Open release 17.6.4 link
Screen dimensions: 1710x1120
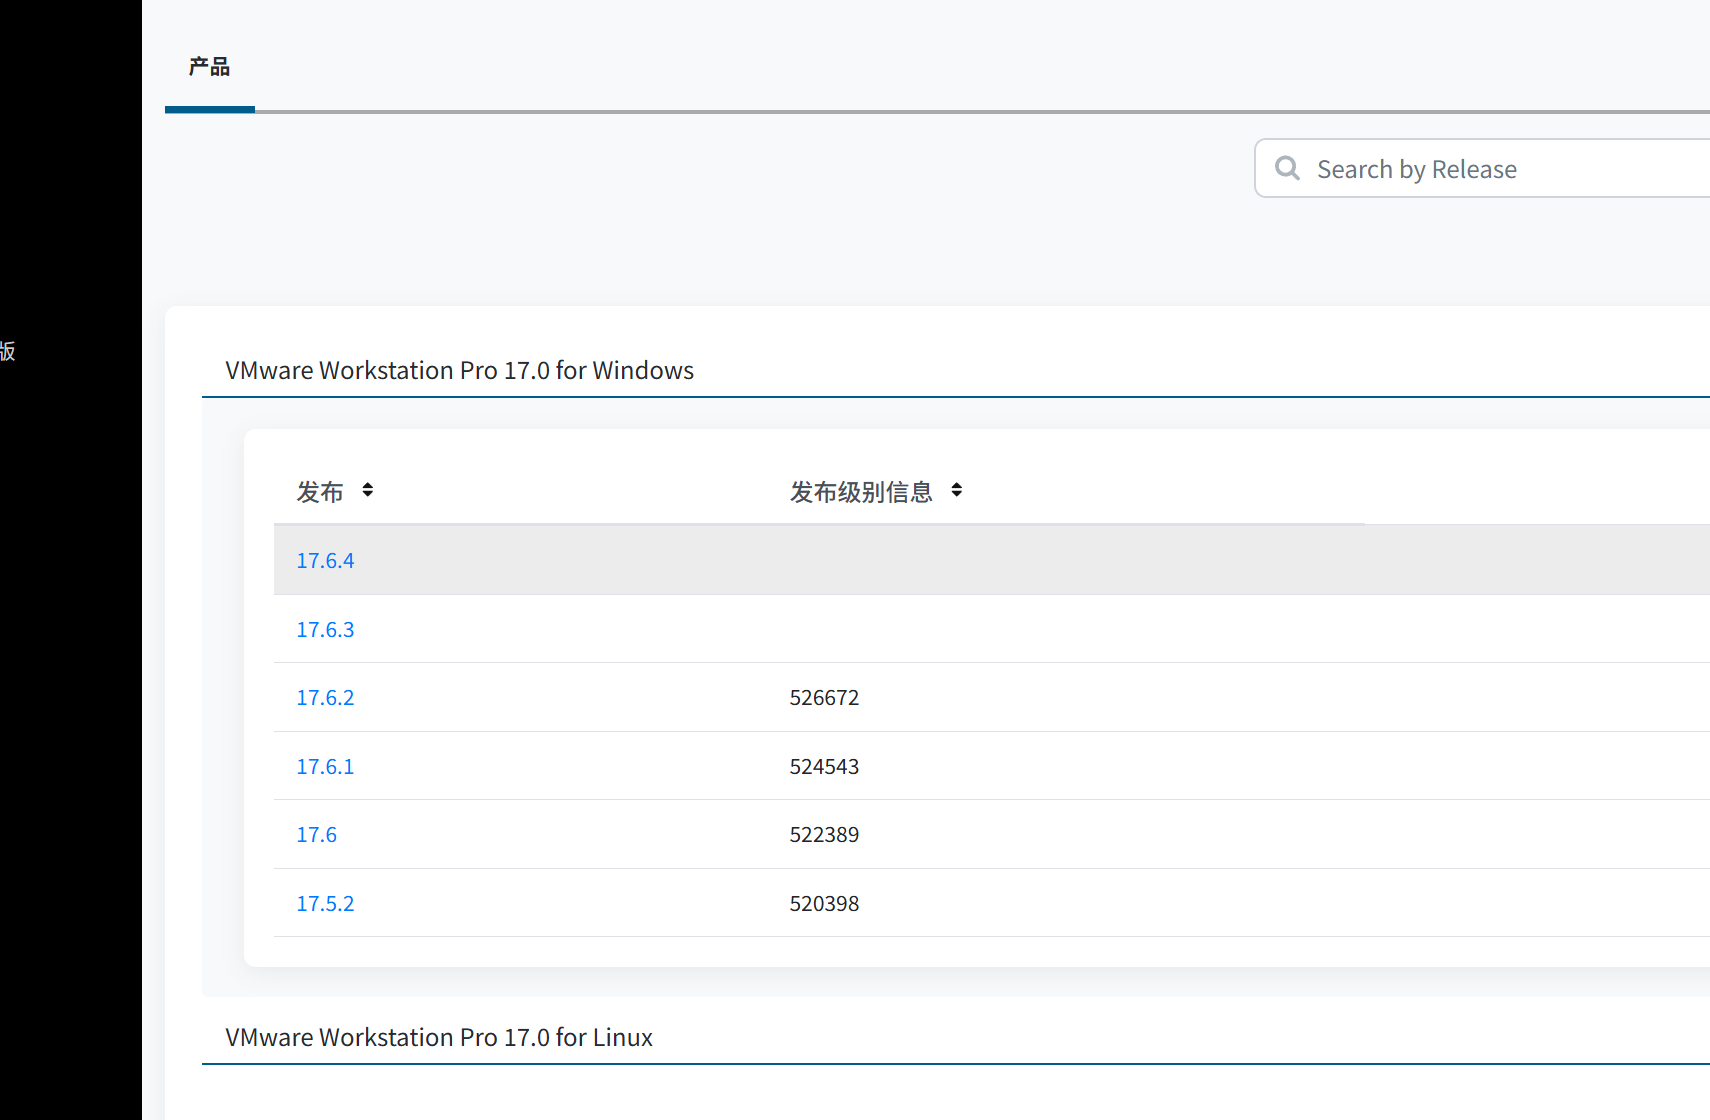325,561
